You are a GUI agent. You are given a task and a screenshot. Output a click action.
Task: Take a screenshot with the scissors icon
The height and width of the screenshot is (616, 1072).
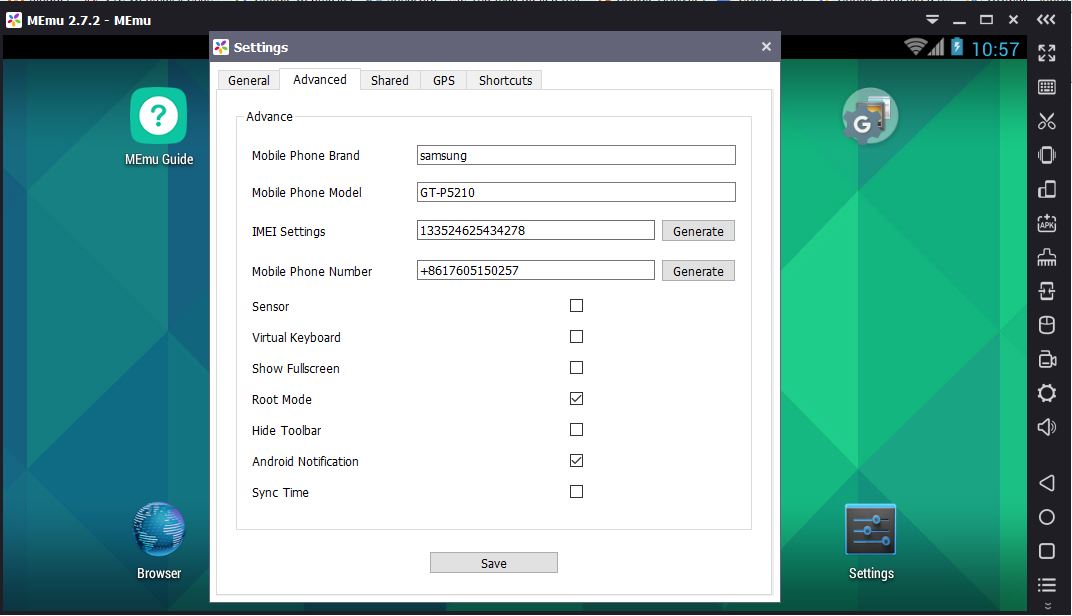click(1046, 121)
